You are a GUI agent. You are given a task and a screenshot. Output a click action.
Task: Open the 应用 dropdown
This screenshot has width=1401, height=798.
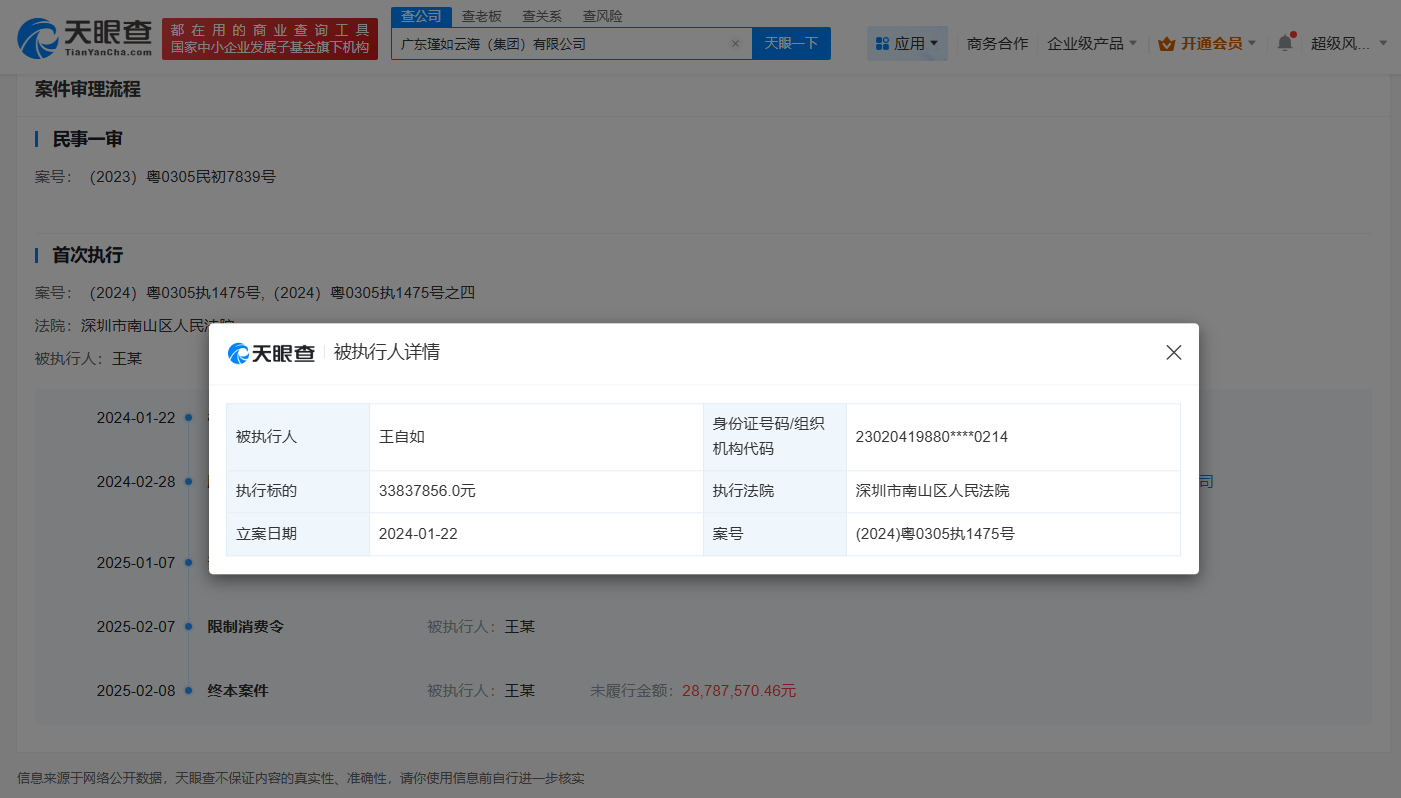click(x=907, y=43)
